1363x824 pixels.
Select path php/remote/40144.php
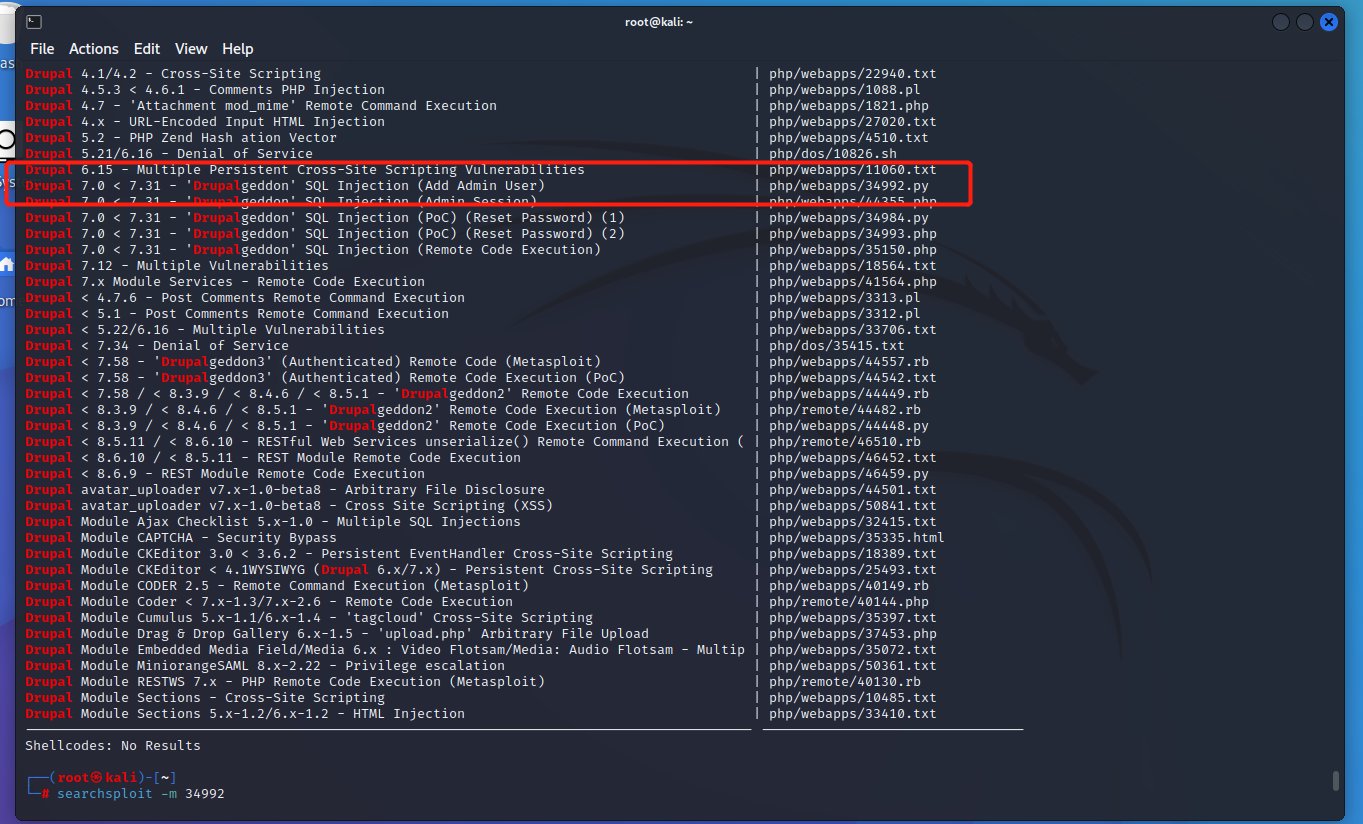tap(849, 602)
